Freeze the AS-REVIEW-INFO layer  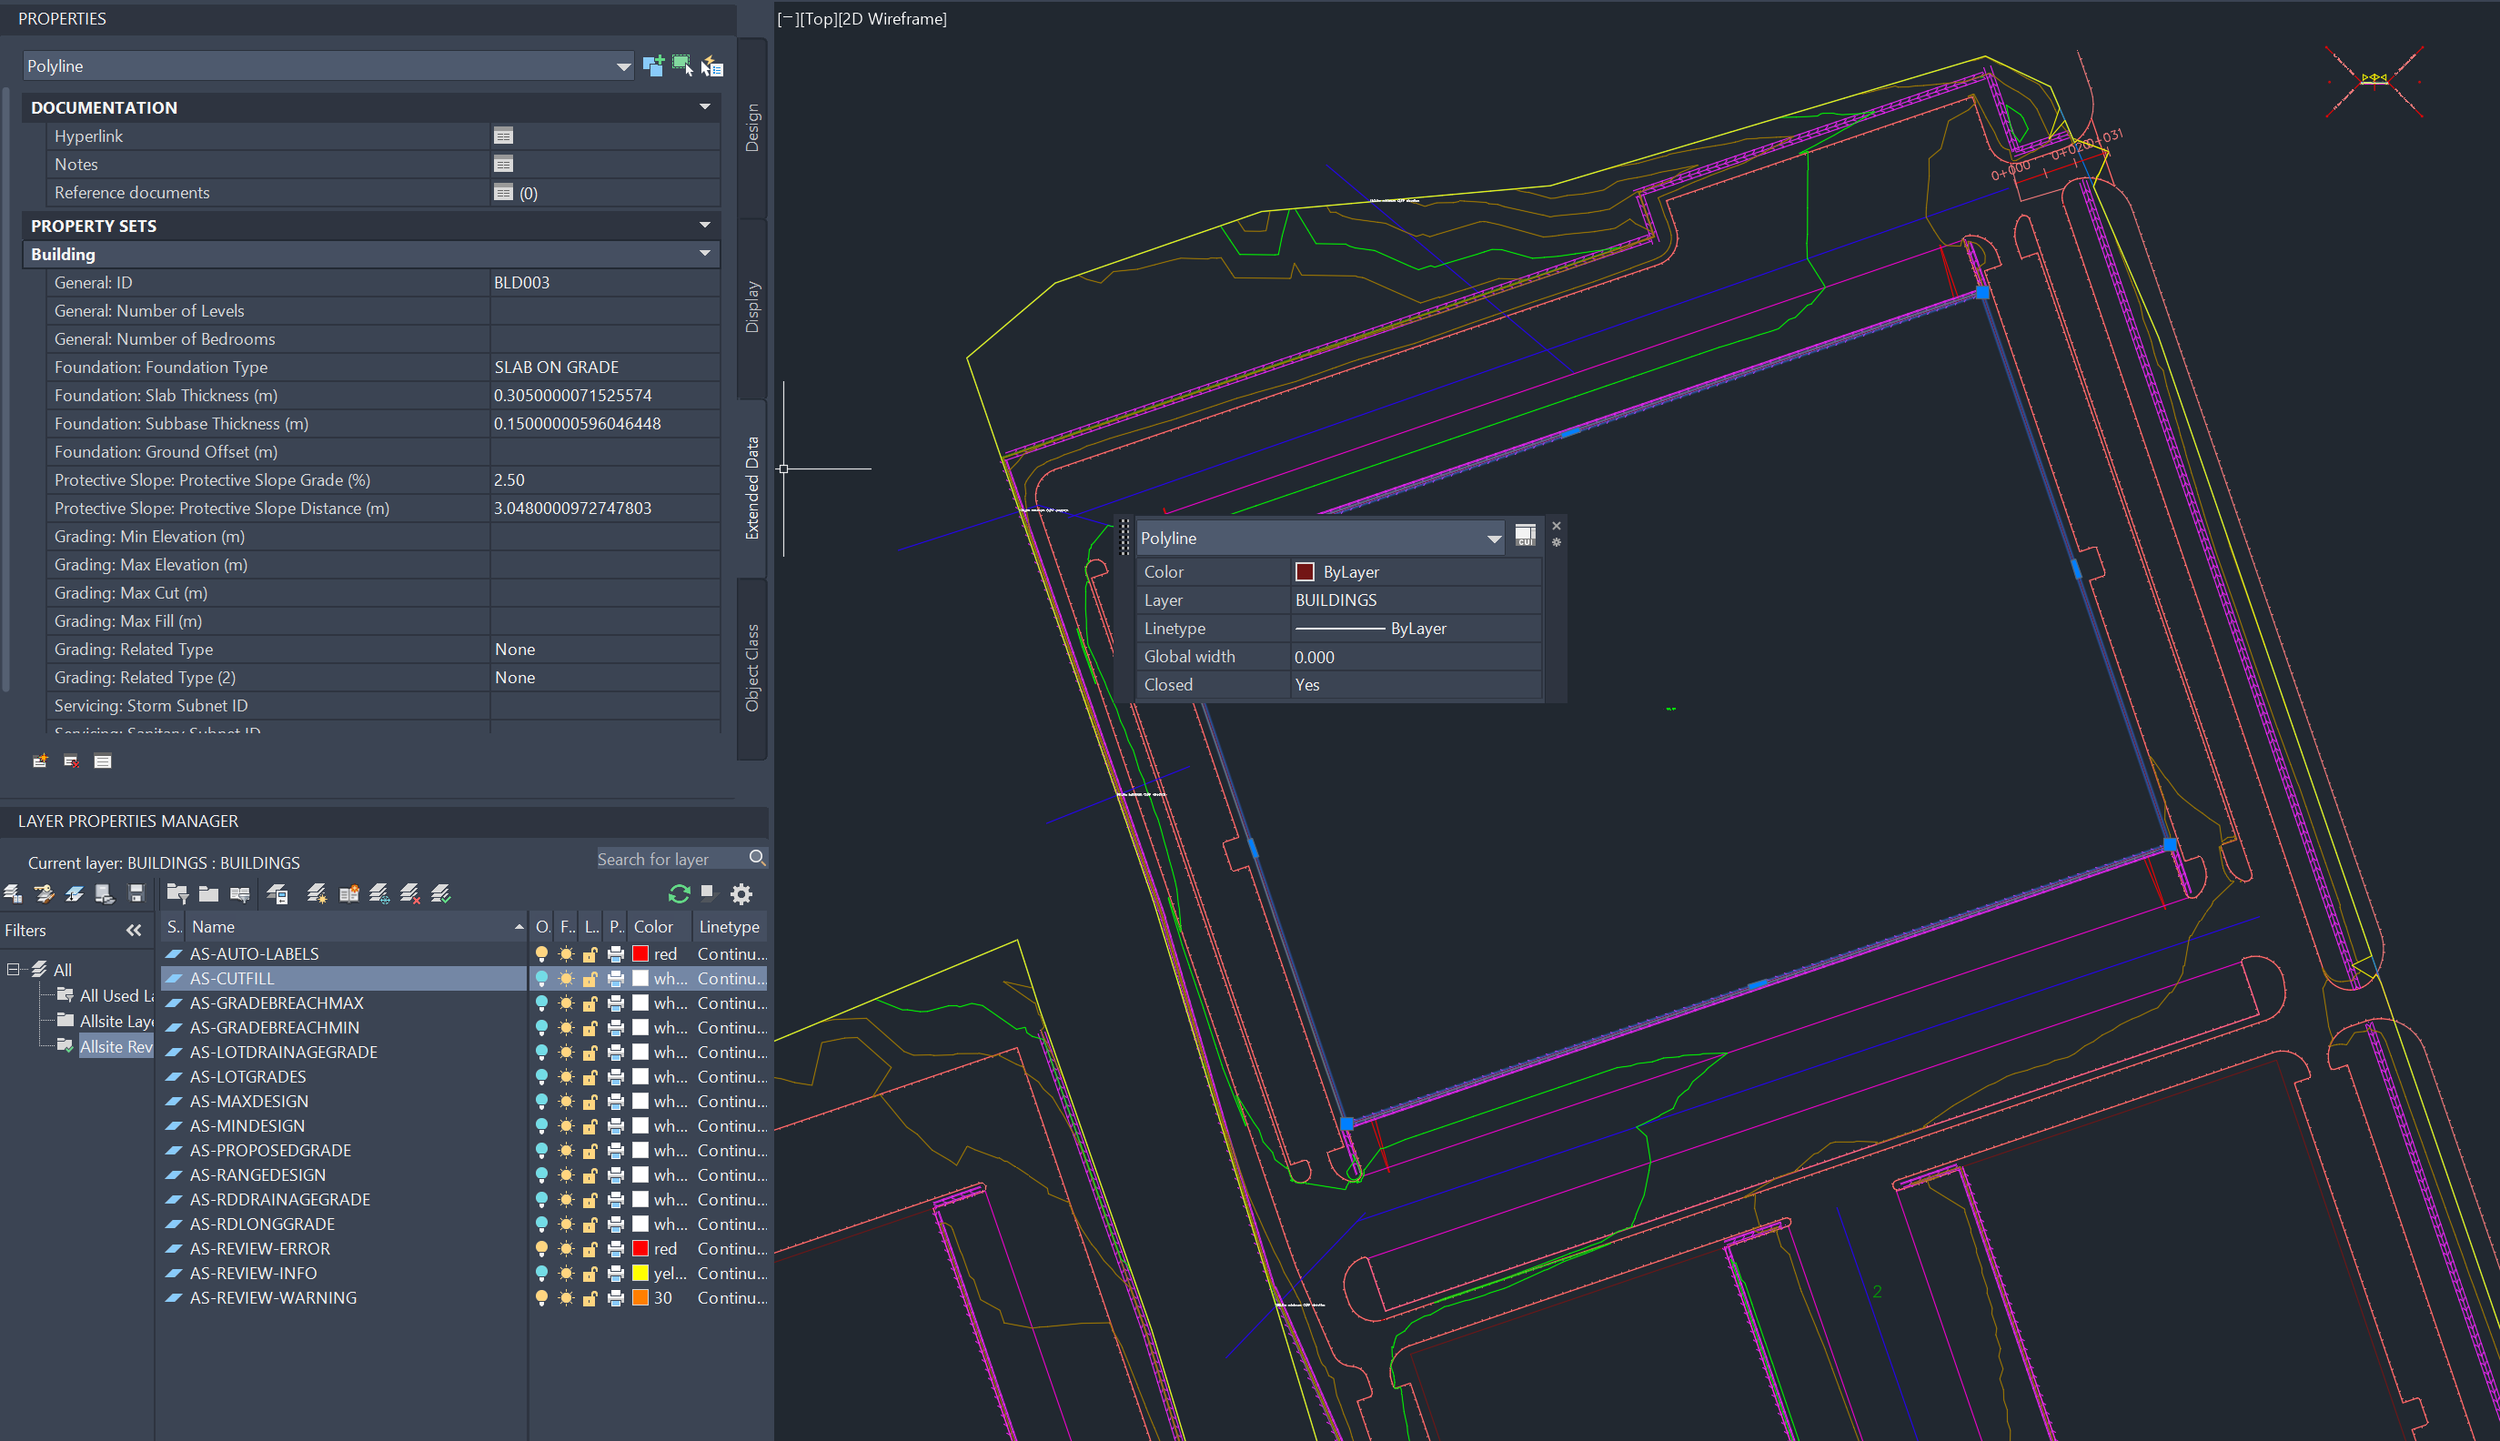(x=566, y=1273)
